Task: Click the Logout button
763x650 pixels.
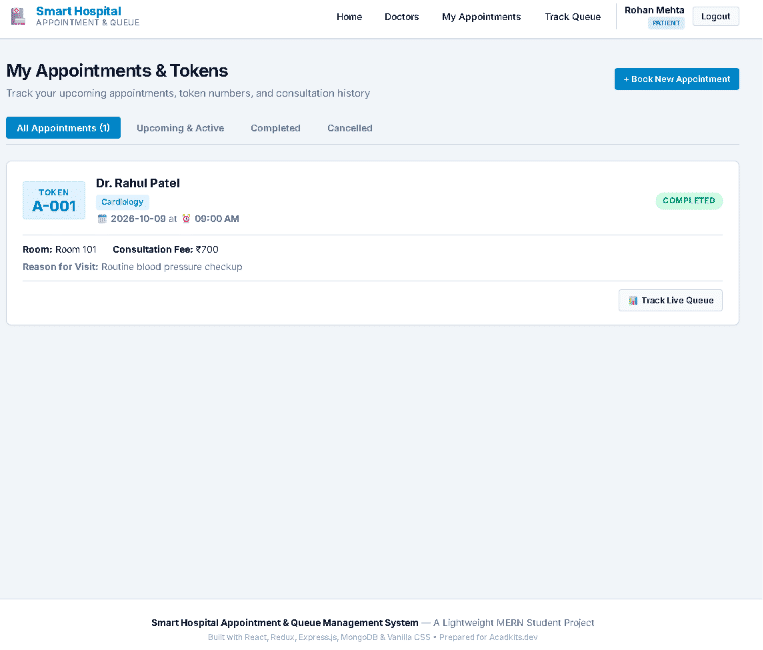Action: 715,17
